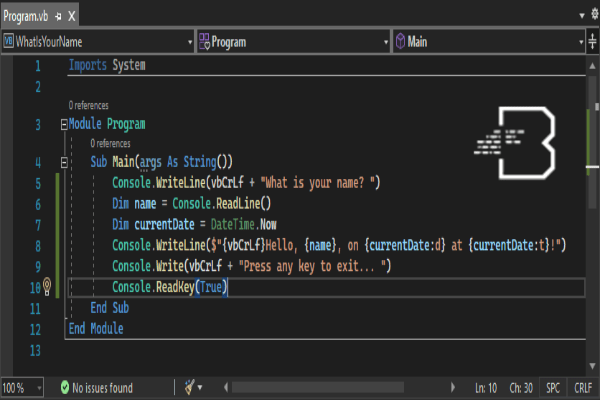
Task: Open the 0 references link above Sub Main
Action: coord(110,144)
